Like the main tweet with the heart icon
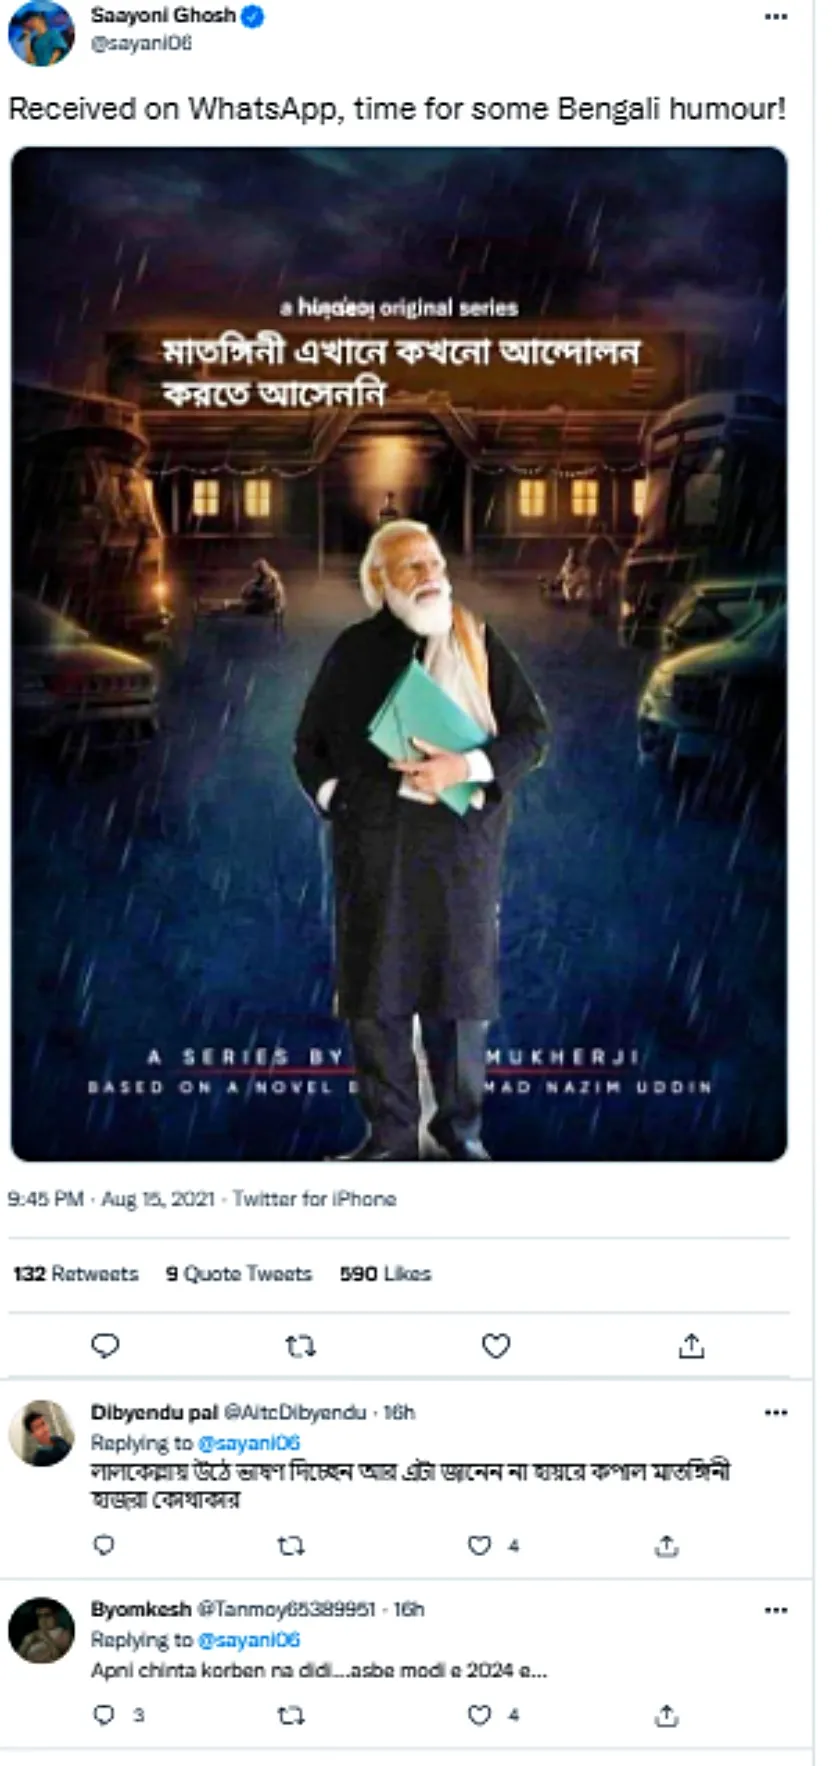This screenshot has height=1766, width=840. (x=496, y=1346)
